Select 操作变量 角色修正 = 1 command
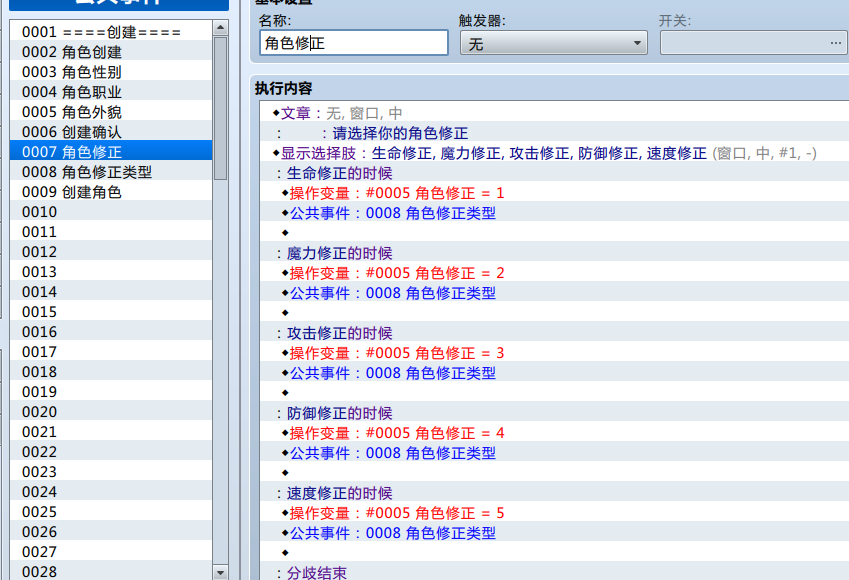 [x=554, y=193]
